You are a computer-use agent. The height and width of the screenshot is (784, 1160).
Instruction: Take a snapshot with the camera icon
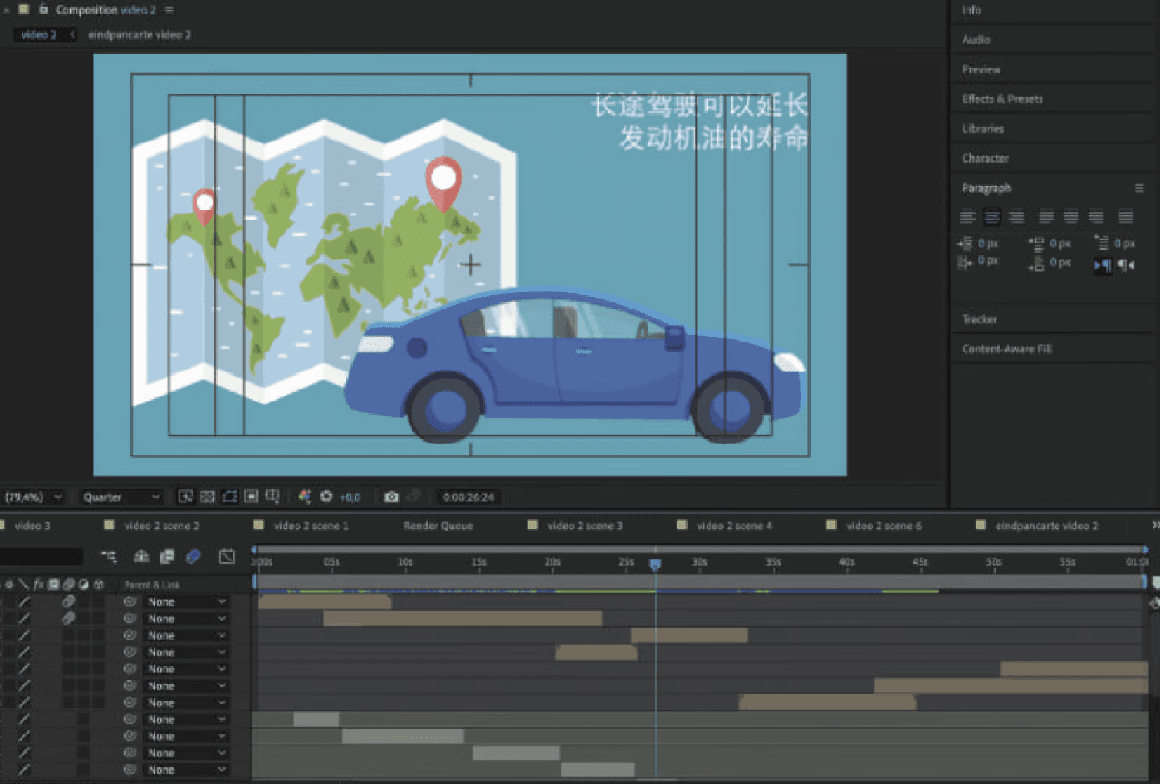(391, 496)
